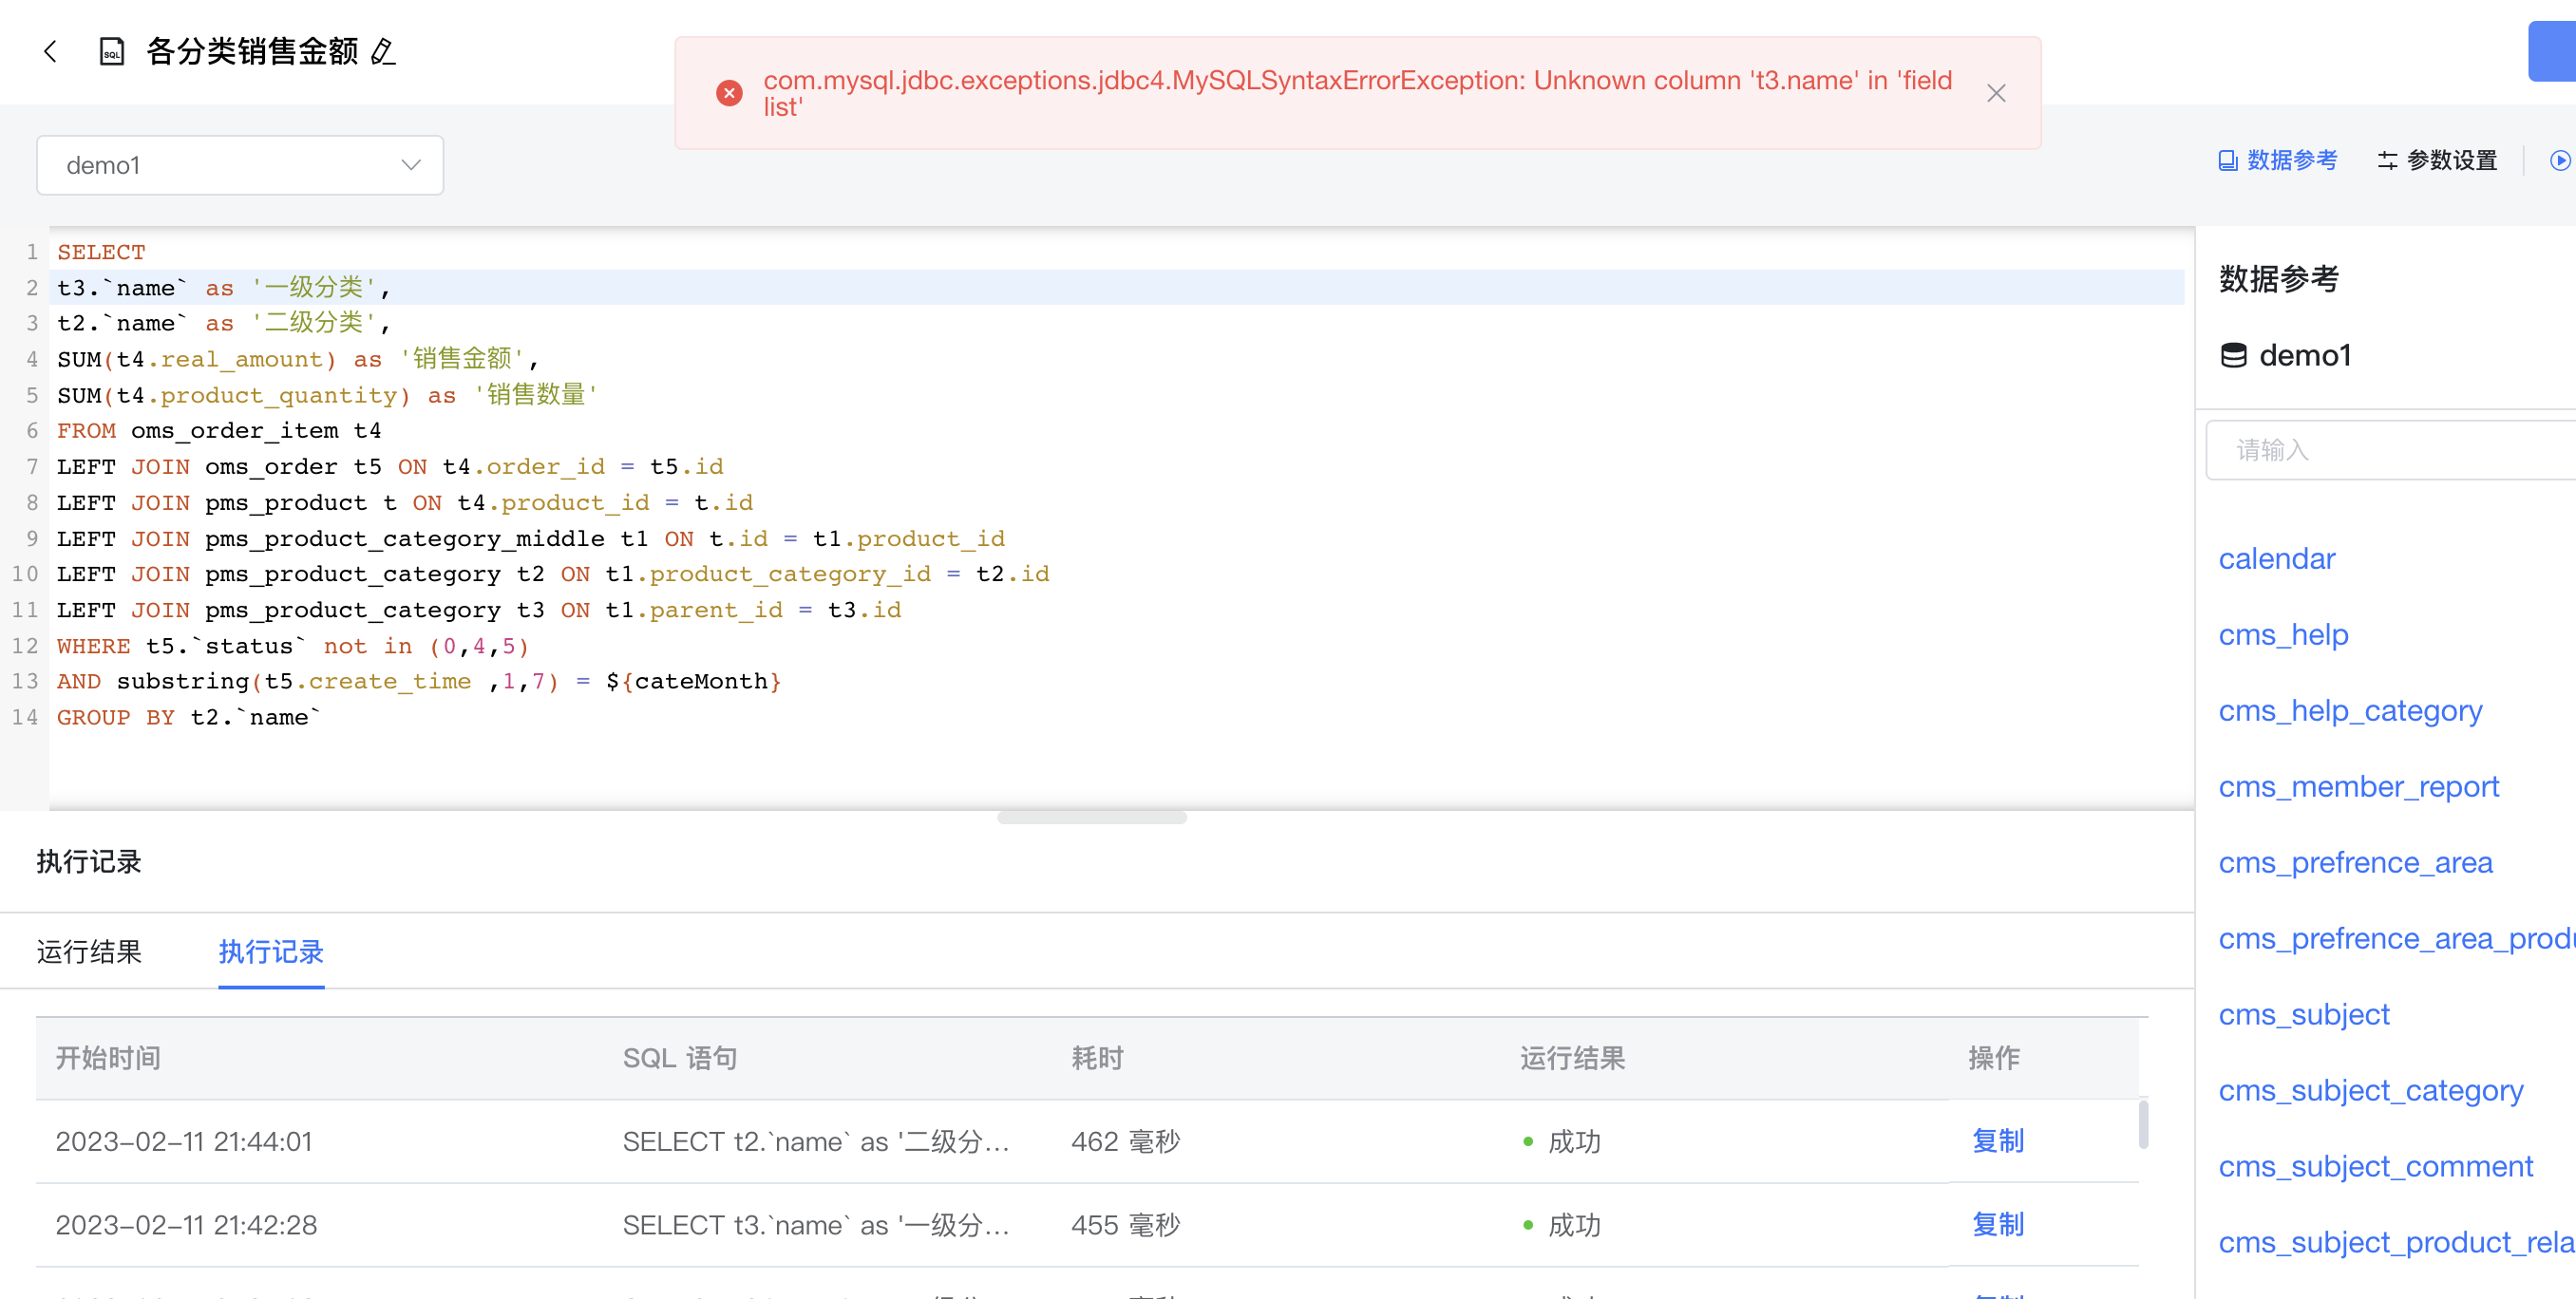Image resolution: width=2576 pixels, height=1299 pixels.
Task: Switch to the 执行记录 tab
Action: (x=271, y=951)
